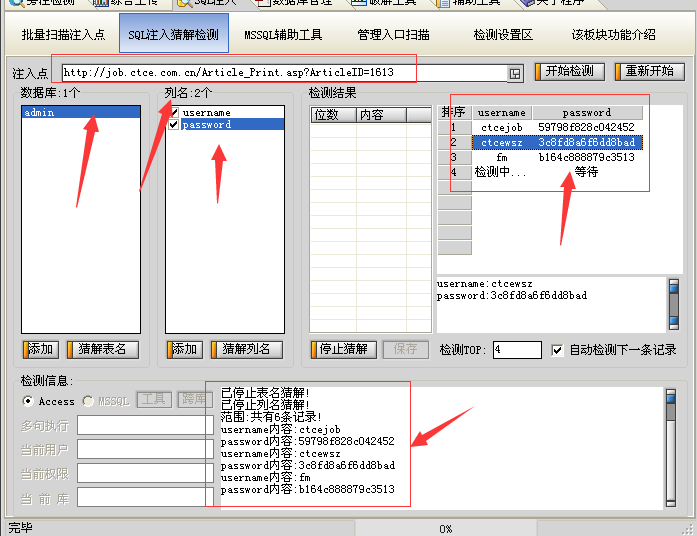Click the window resize grip

tap(688, 529)
